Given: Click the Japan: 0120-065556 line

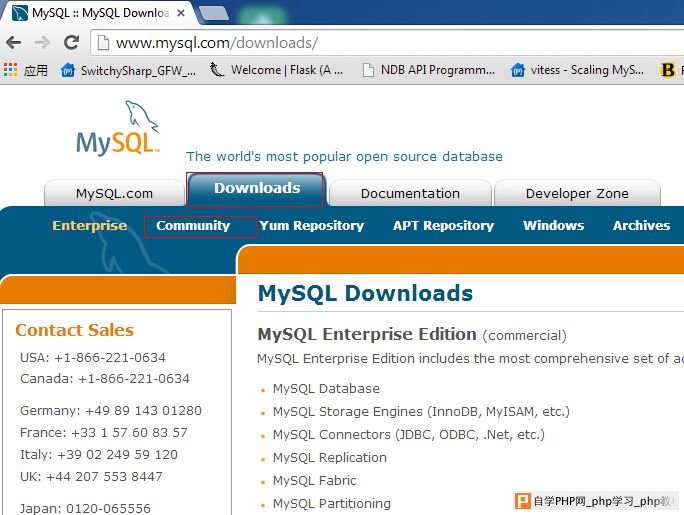Looking at the screenshot, I should tap(86, 508).
